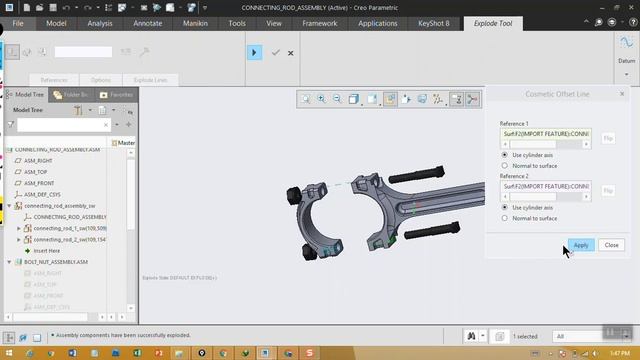Click the Reference 1 horizontal scrollbar
This screenshot has height=360, width=640.
coord(546,144)
